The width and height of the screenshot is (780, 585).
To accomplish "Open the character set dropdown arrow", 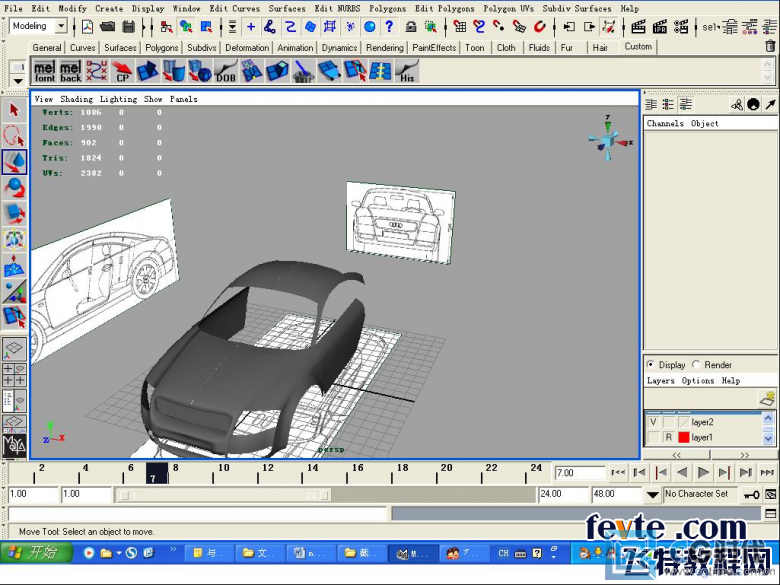I will click(653, 494).
